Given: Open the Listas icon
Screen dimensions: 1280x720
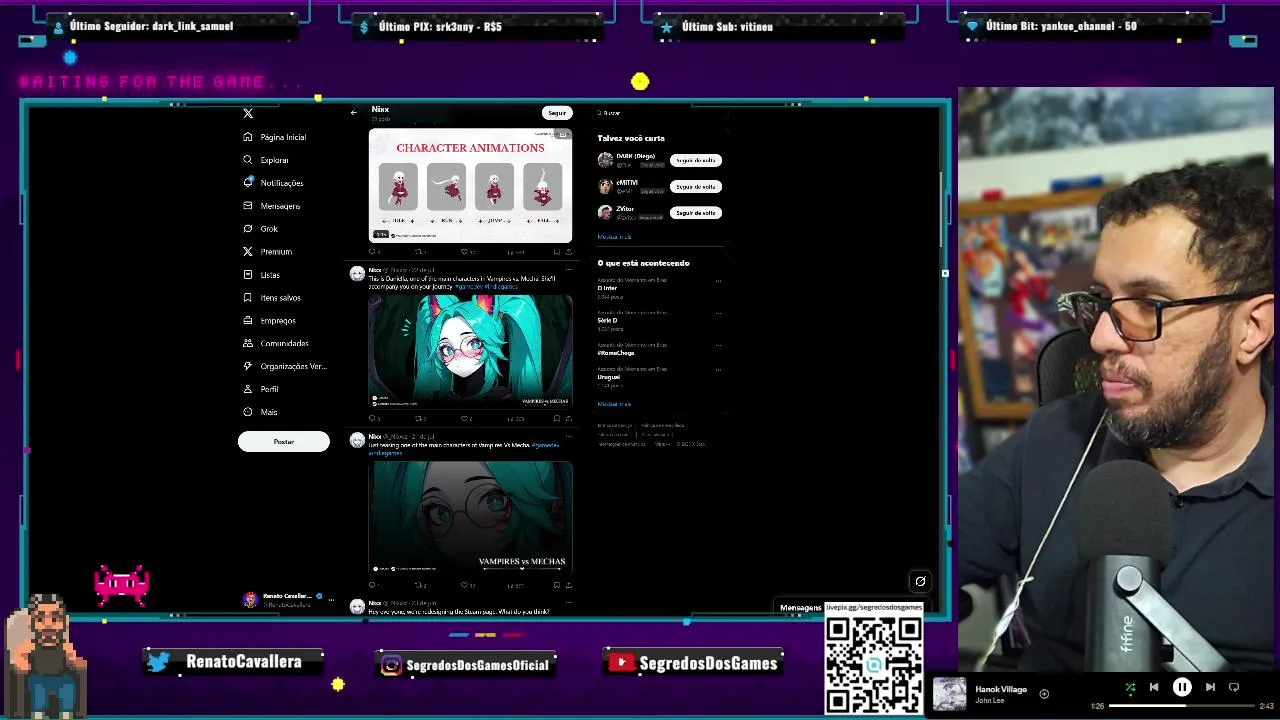Looking at the screenshot, I should pos(248,275).
